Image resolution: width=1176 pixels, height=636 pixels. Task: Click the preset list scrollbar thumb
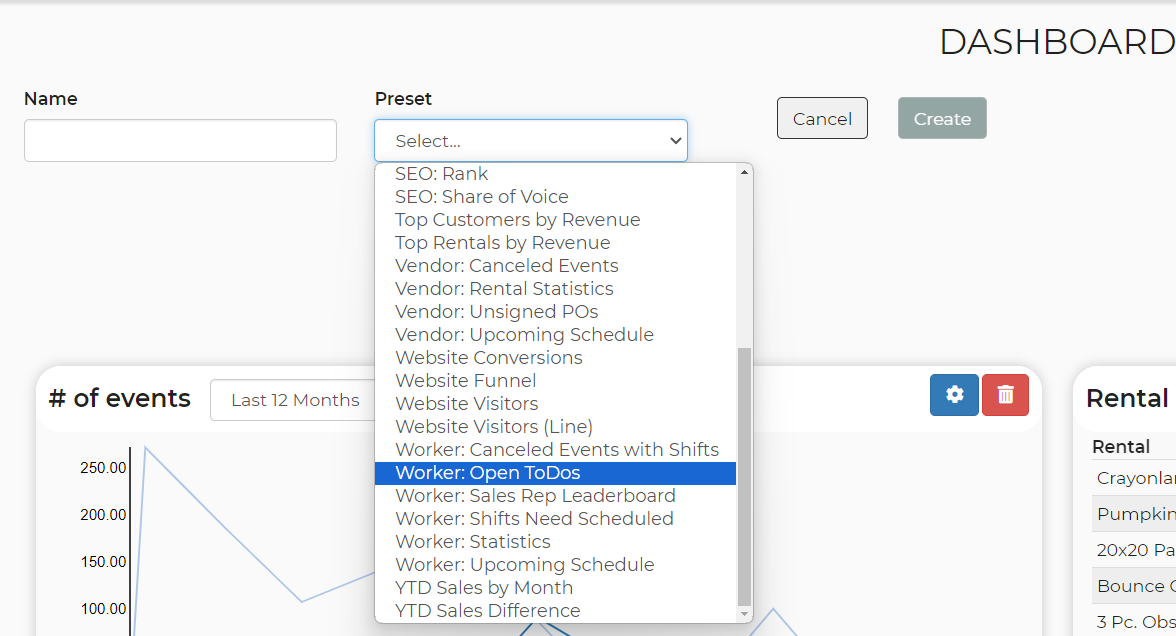pos(744,476)
